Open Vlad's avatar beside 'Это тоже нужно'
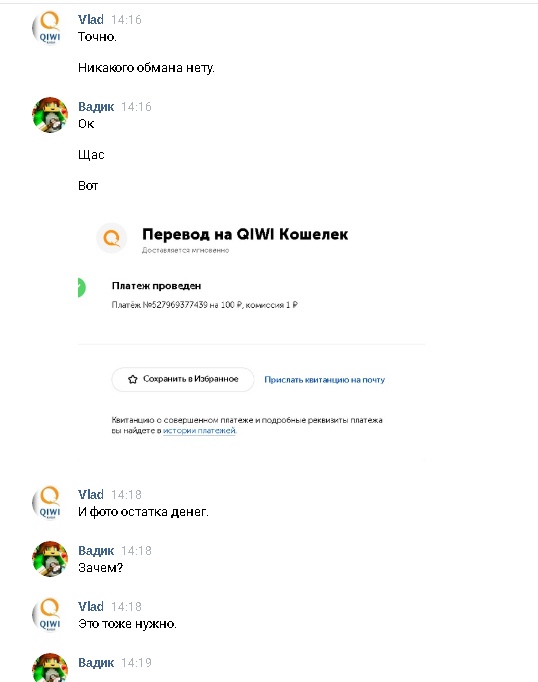 (50, 615)
